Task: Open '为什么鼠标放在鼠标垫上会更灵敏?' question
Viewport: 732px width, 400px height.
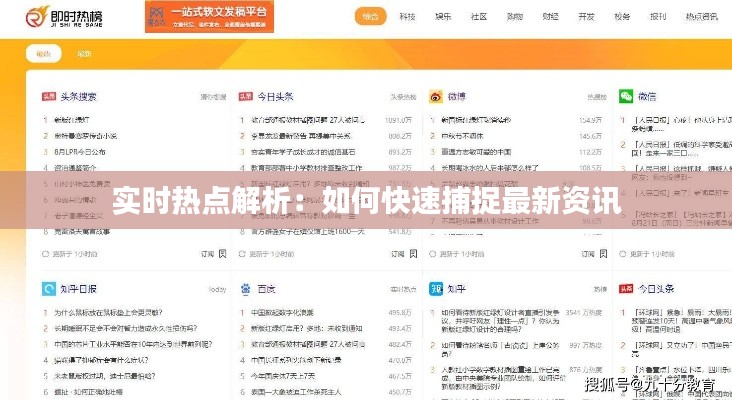Action: click(x=108, y=312)
